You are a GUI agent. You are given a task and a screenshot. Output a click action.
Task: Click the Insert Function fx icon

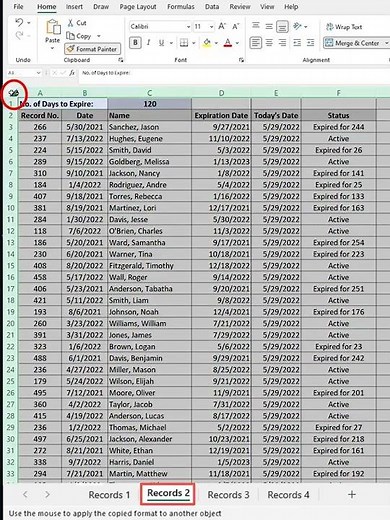pyautogui.click(x=72, y=73)
